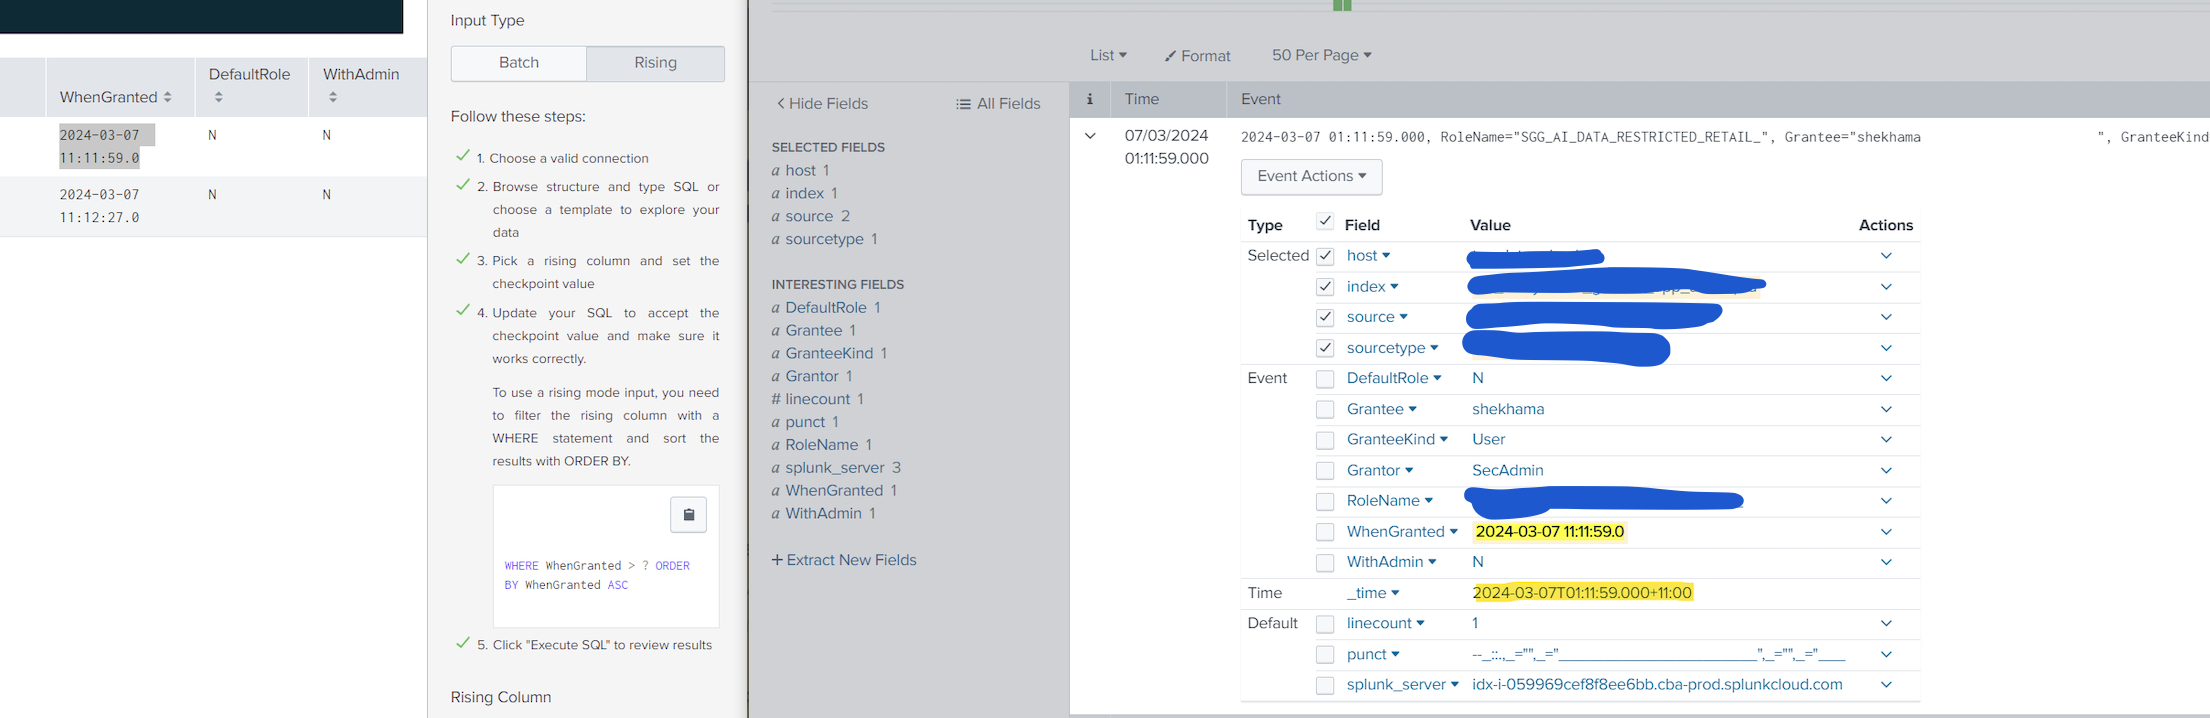Click Hide Fields link
Screen dimensions: 2210x718
pos(822,104)
